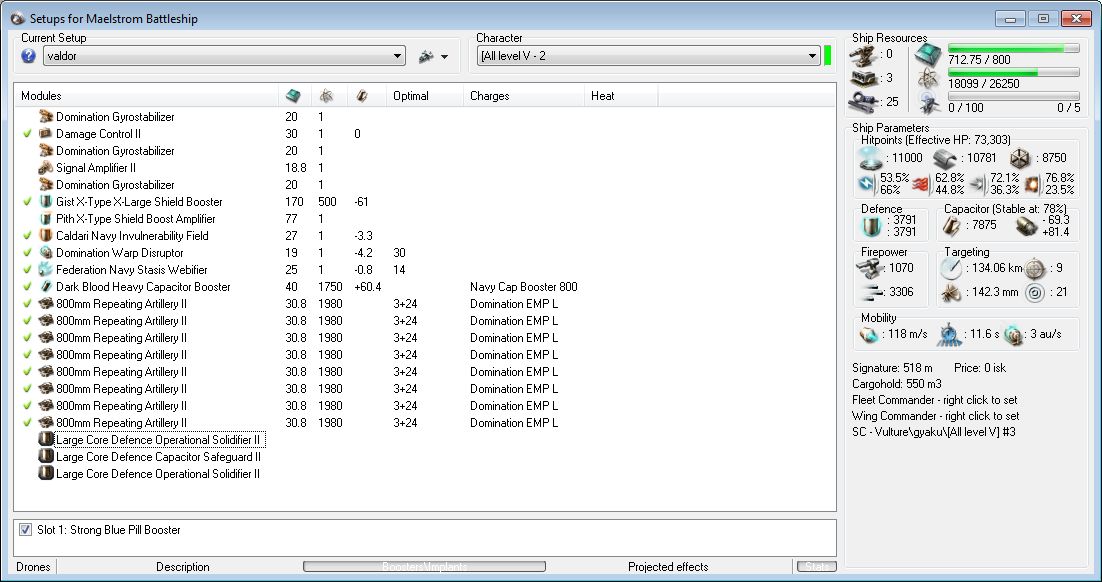Switch to the Description tab

[183, 567]
